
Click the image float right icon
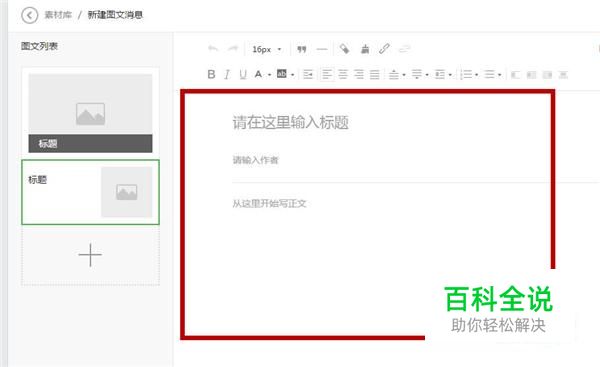[x=548, y=75]
